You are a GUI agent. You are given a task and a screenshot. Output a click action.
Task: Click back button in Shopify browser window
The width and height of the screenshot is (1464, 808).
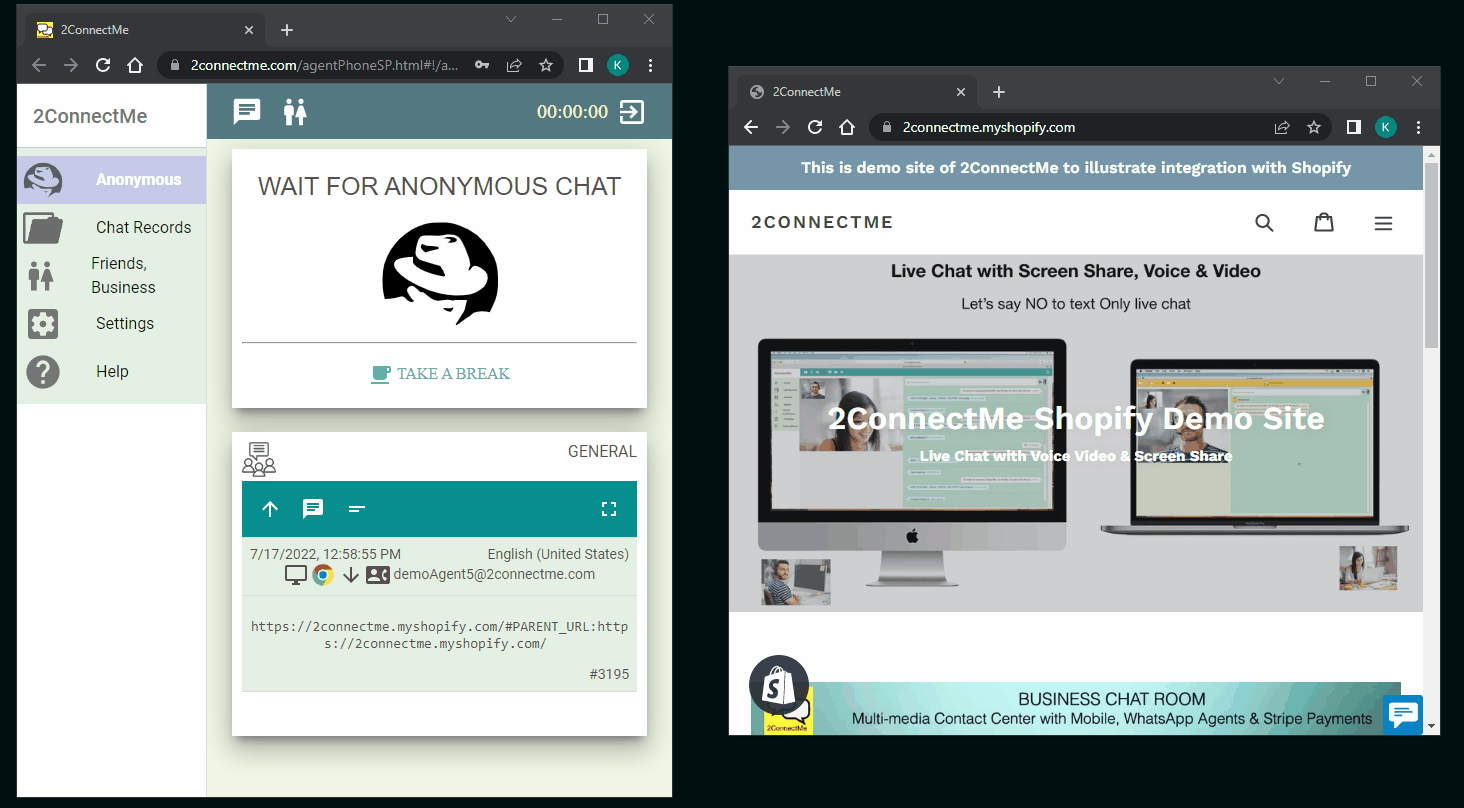tap(751, 127)
